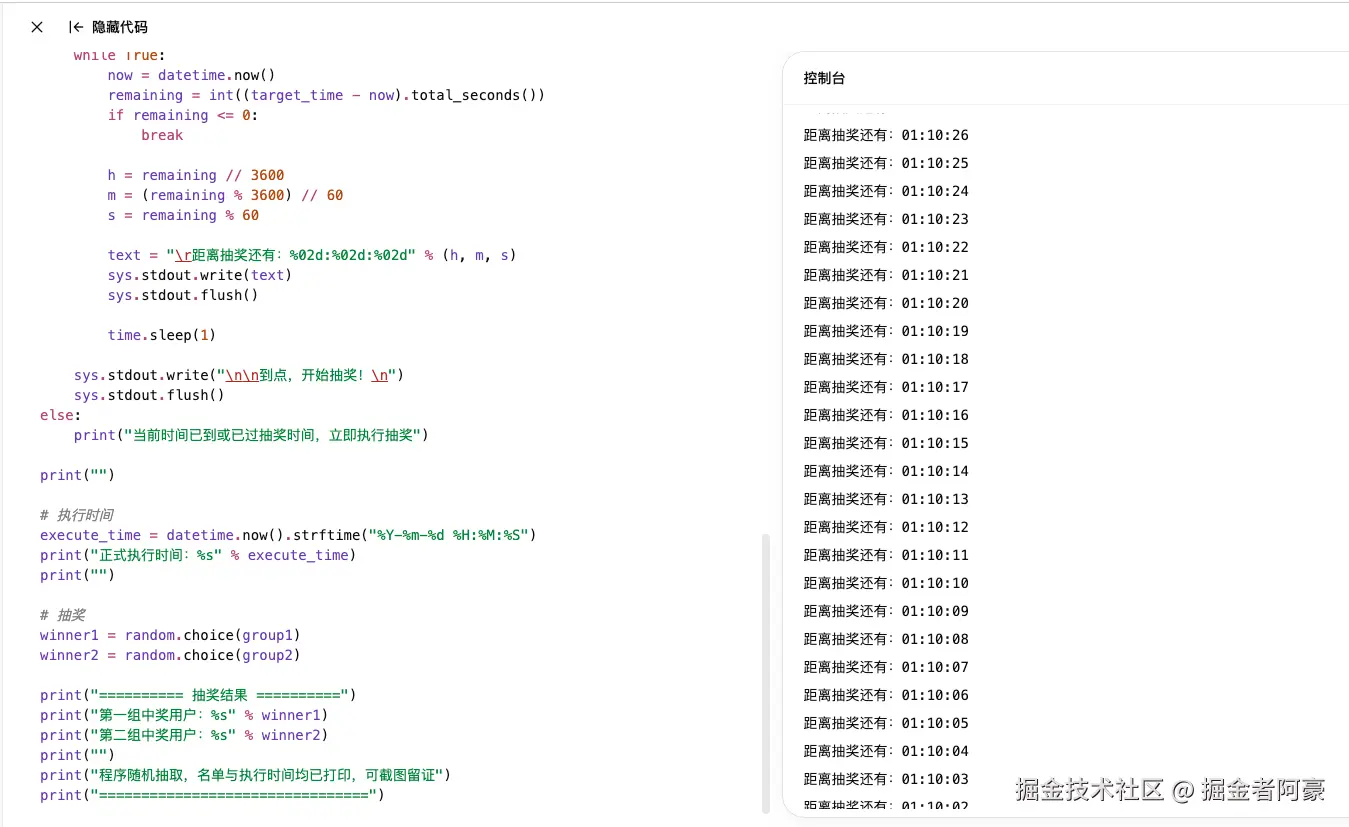The width and height of the screenshot is (1349, 827).
Task: Click the X close icon top left
Action: pyautogui.click(x=36, y=27)
